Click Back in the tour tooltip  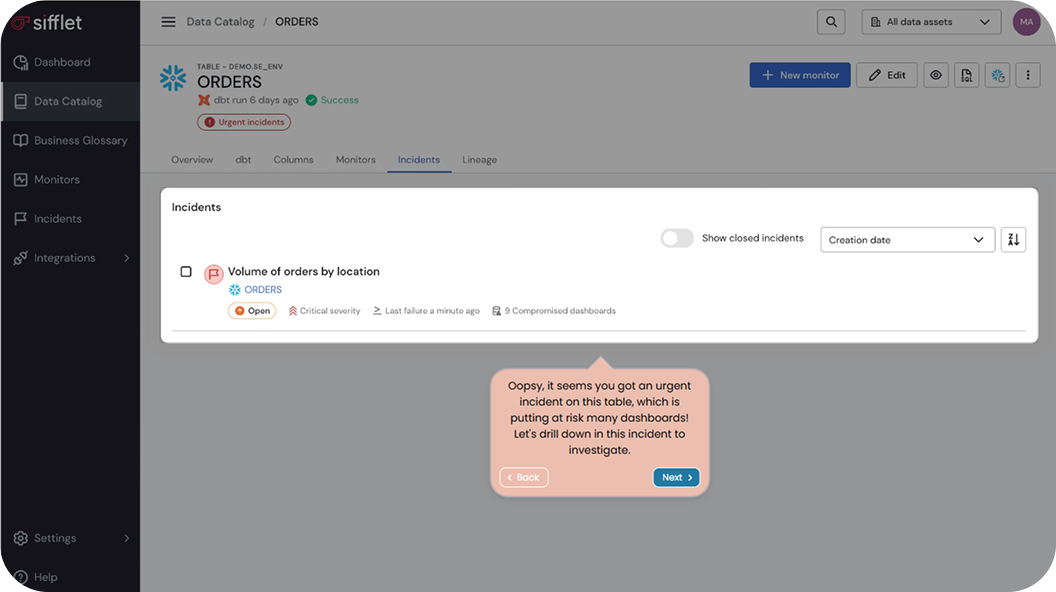524,477
